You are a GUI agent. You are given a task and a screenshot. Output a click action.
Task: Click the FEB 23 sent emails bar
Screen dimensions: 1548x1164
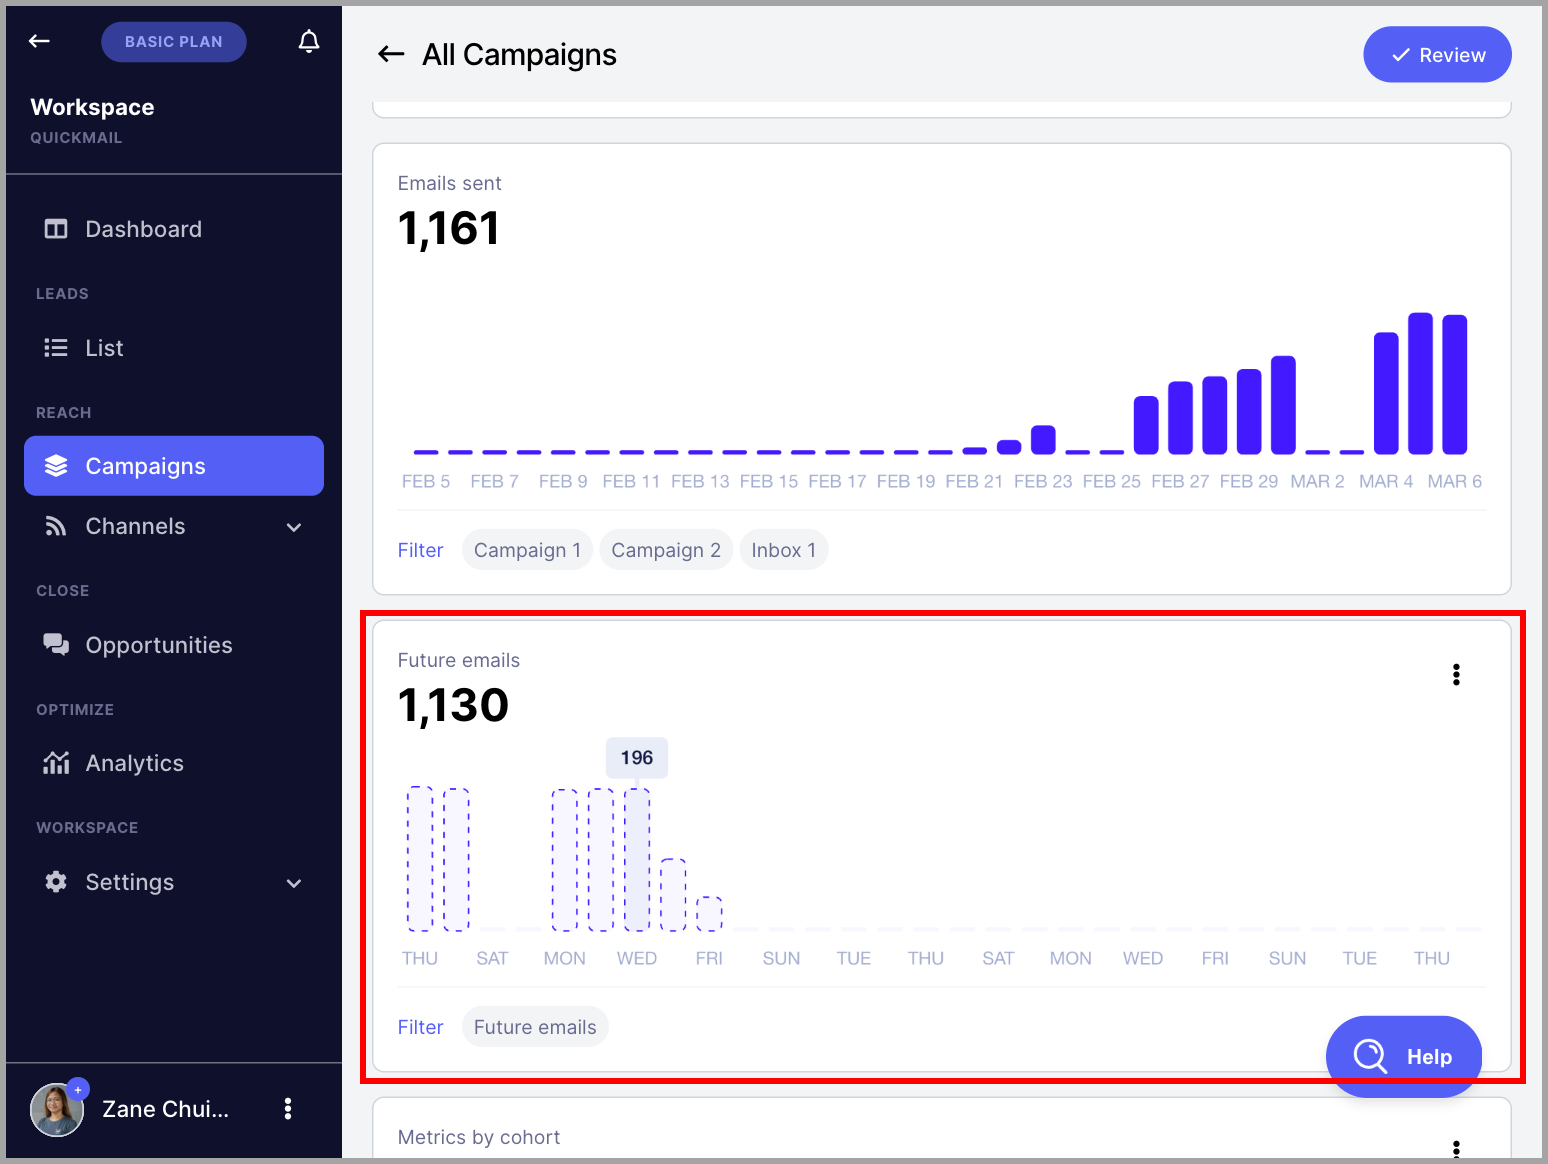pyautogui.click(x=1043, y=440)
